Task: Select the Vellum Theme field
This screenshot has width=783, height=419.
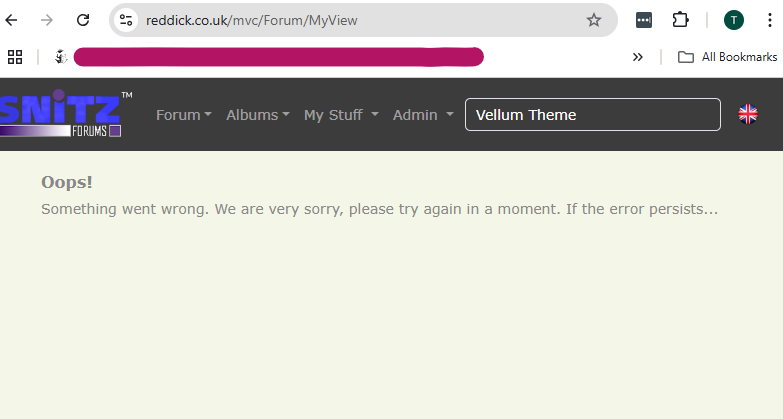Action: point(592,114)
